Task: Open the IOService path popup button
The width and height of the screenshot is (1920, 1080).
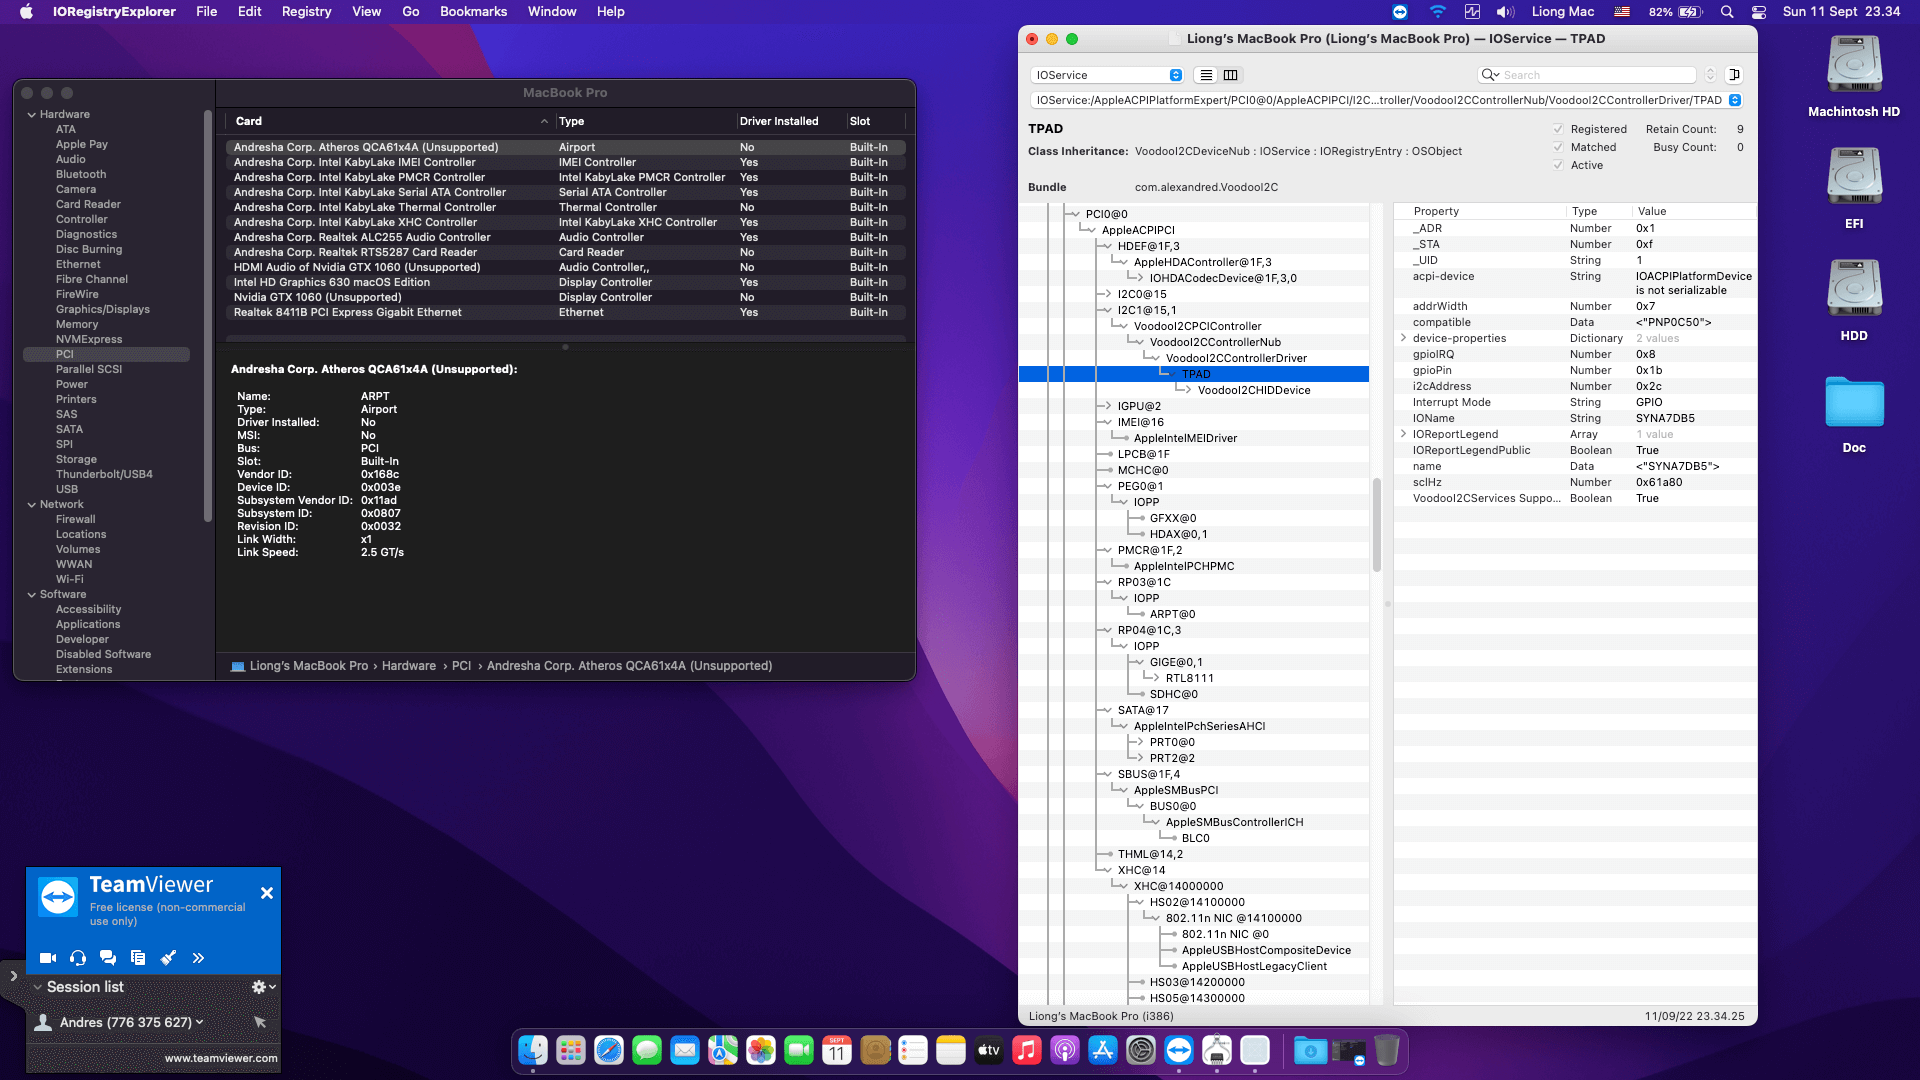Action: click(1735, 100)
